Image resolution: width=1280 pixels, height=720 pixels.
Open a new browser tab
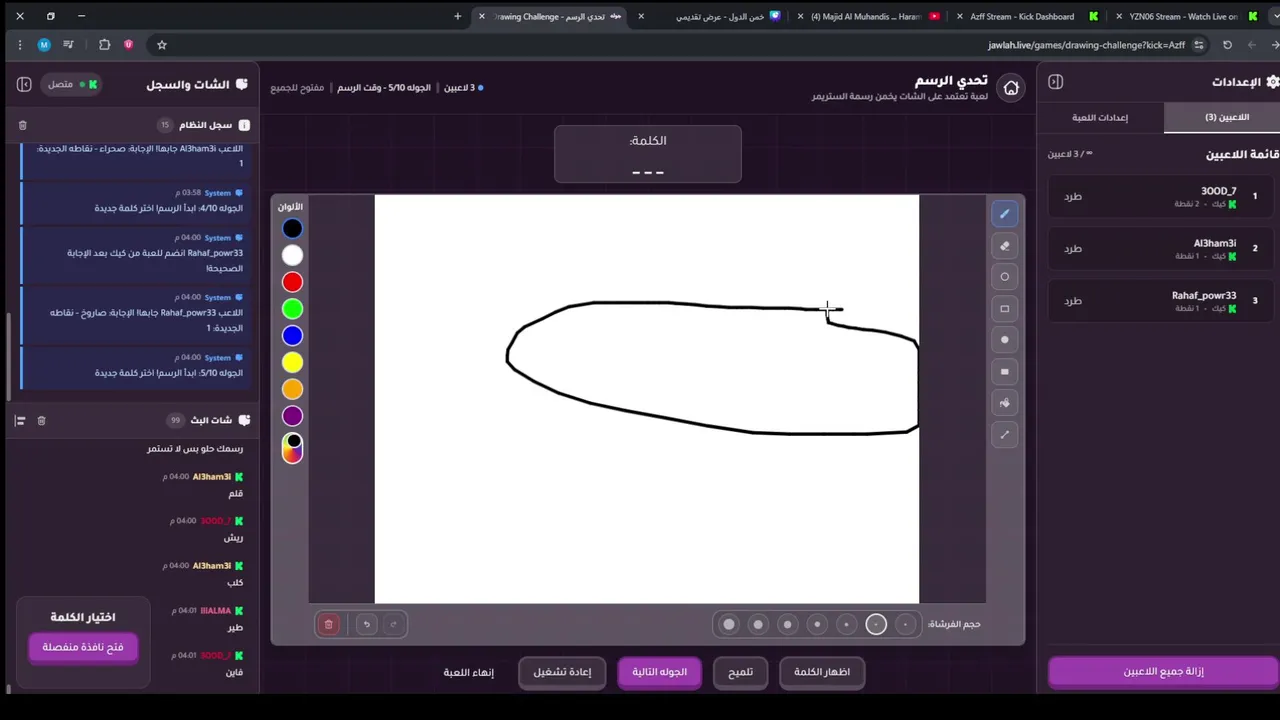[x=458, y=16]
